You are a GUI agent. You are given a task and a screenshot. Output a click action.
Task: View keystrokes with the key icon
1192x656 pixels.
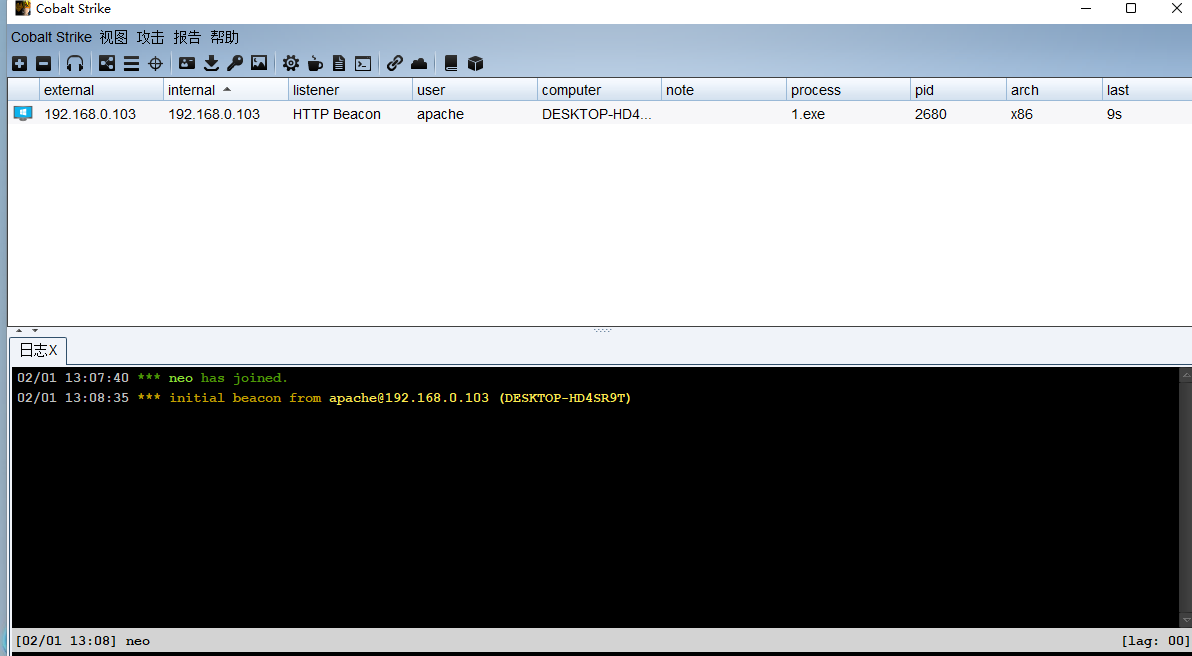tap(235, 64)
